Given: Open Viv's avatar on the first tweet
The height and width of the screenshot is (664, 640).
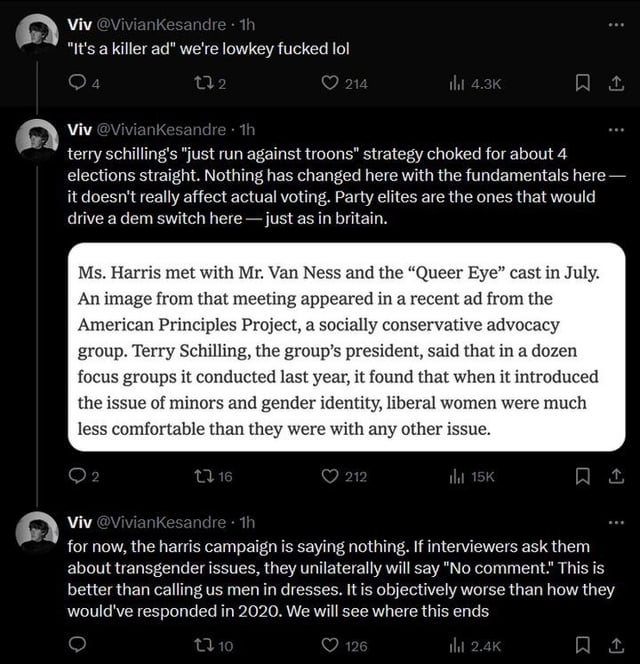Looking at the screenshot, I should click(37, 35).
